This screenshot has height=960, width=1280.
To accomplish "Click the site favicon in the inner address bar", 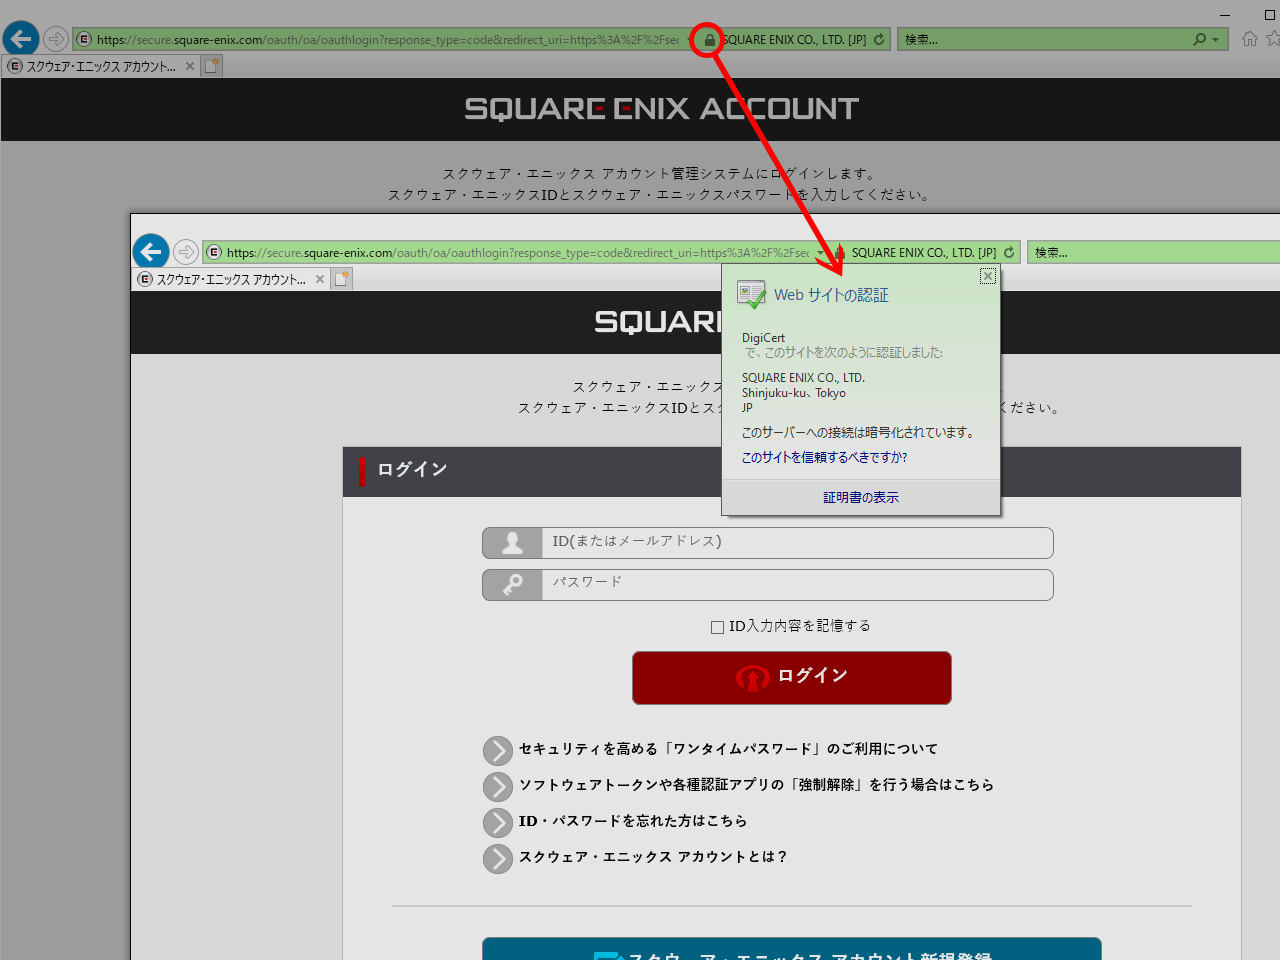I will (x=214, y=252).
